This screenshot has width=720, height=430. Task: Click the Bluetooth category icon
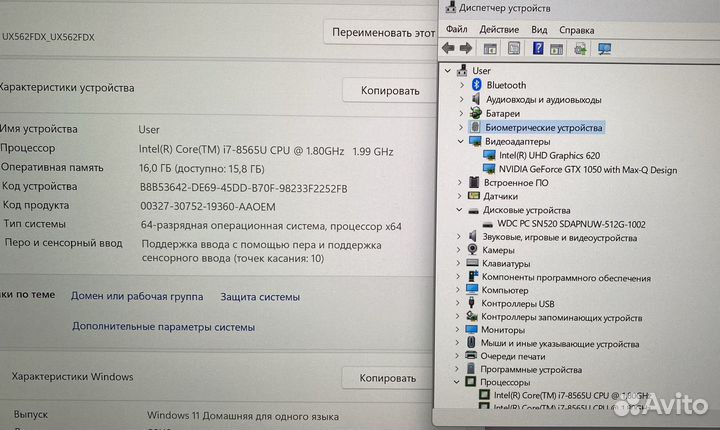(477, 85)
